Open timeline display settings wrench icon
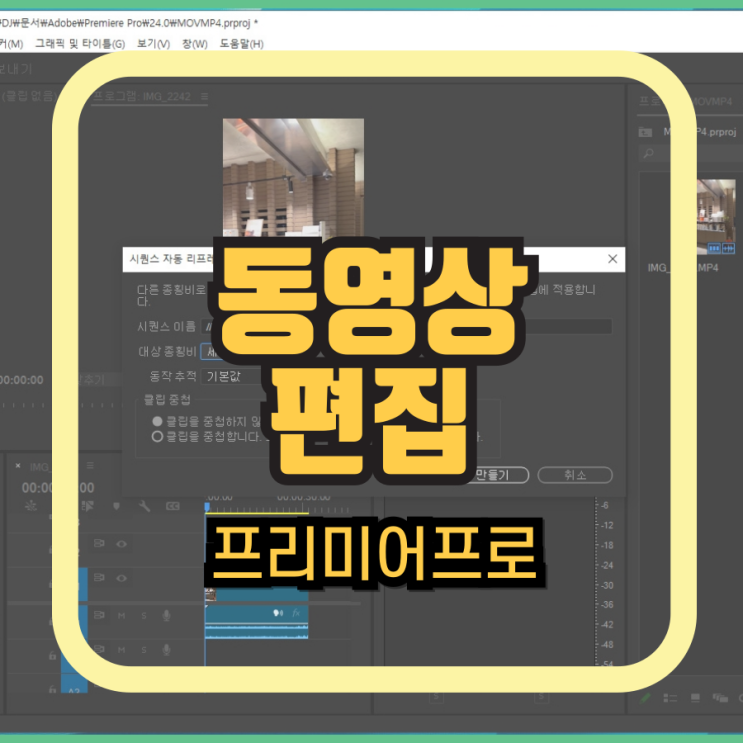743x743 pixels. point(145,506)
